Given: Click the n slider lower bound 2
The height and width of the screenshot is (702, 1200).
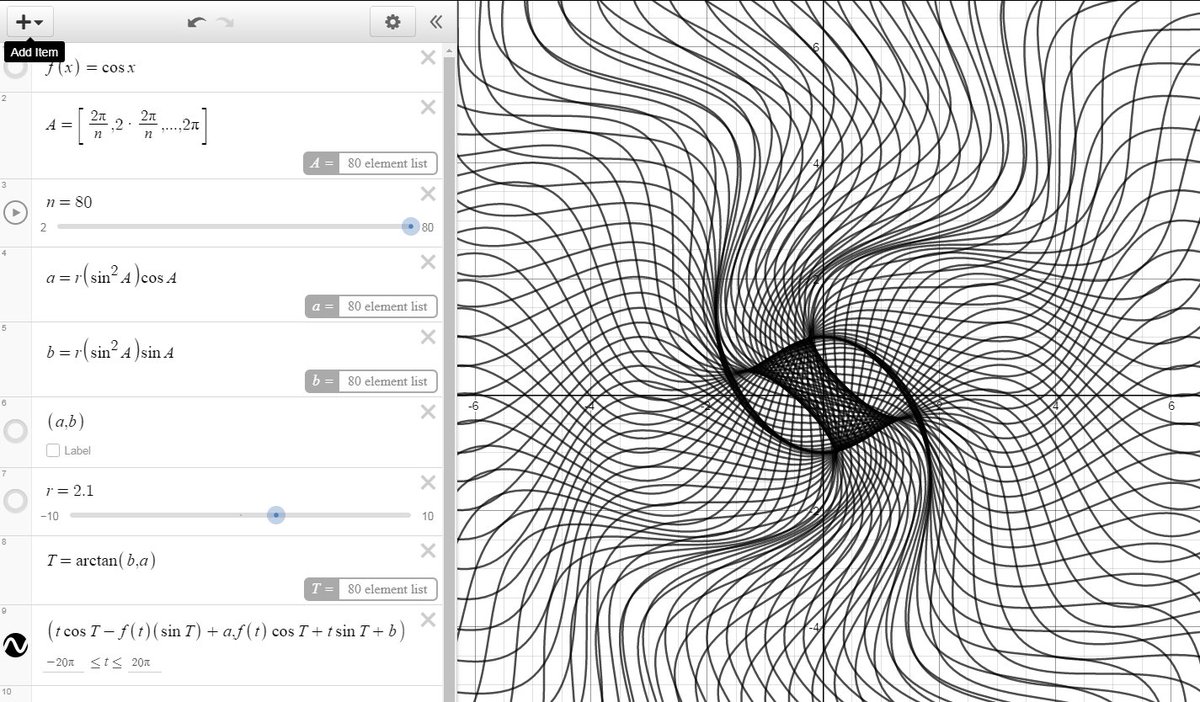Looking at the screenshot, I should click(x=43, y=227).
